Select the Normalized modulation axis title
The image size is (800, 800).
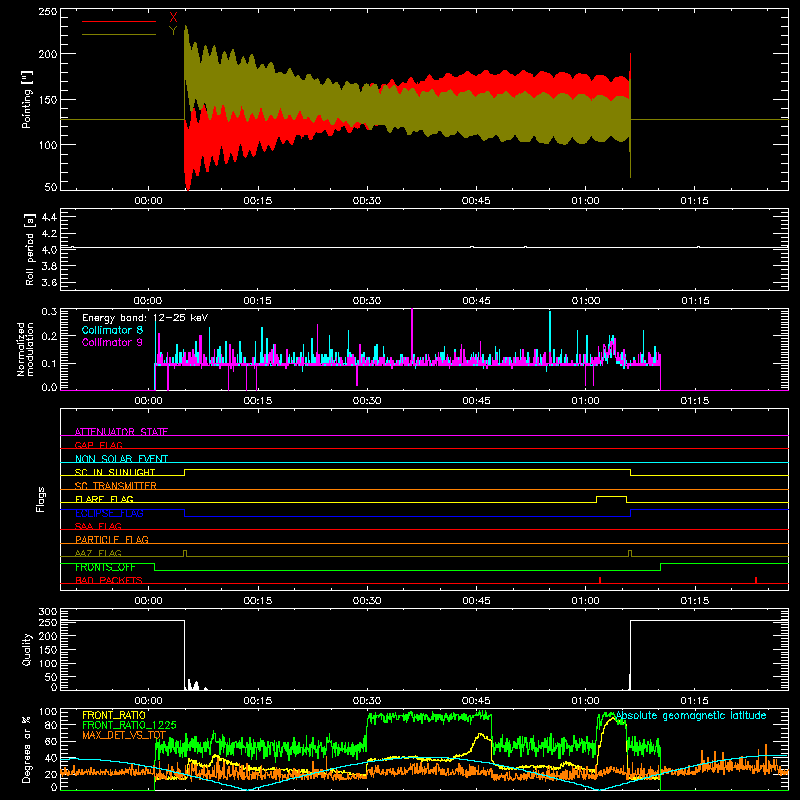tap(26, 349)
